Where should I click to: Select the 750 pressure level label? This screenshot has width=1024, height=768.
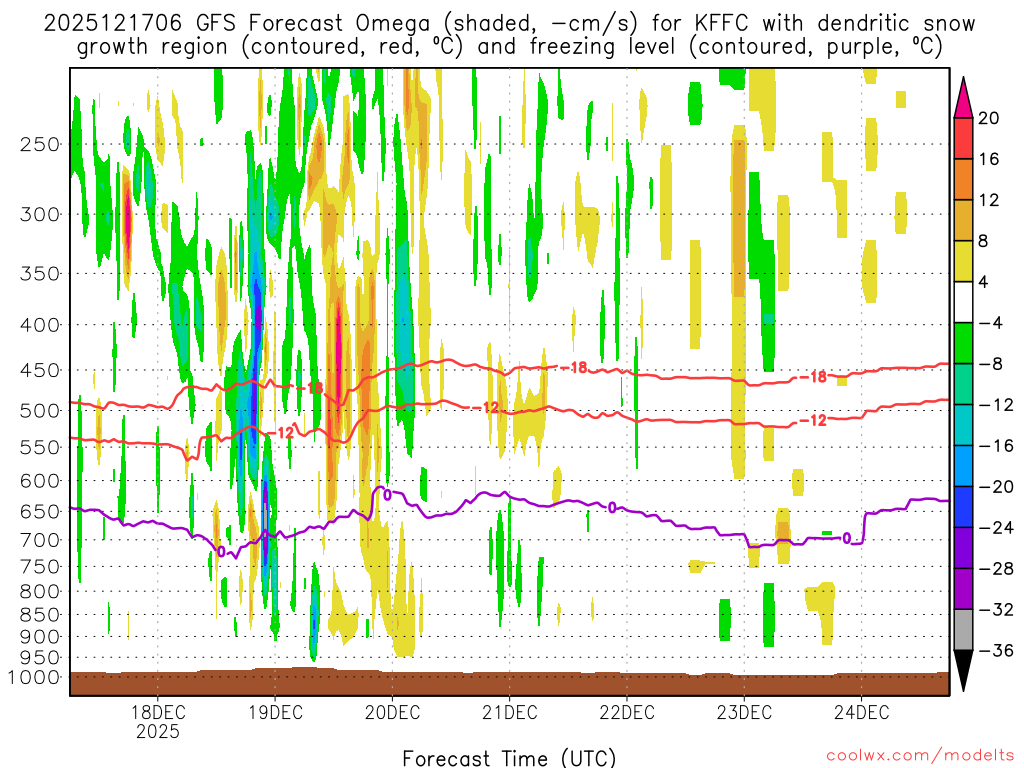pyautogui.click(x=40, y=567)
